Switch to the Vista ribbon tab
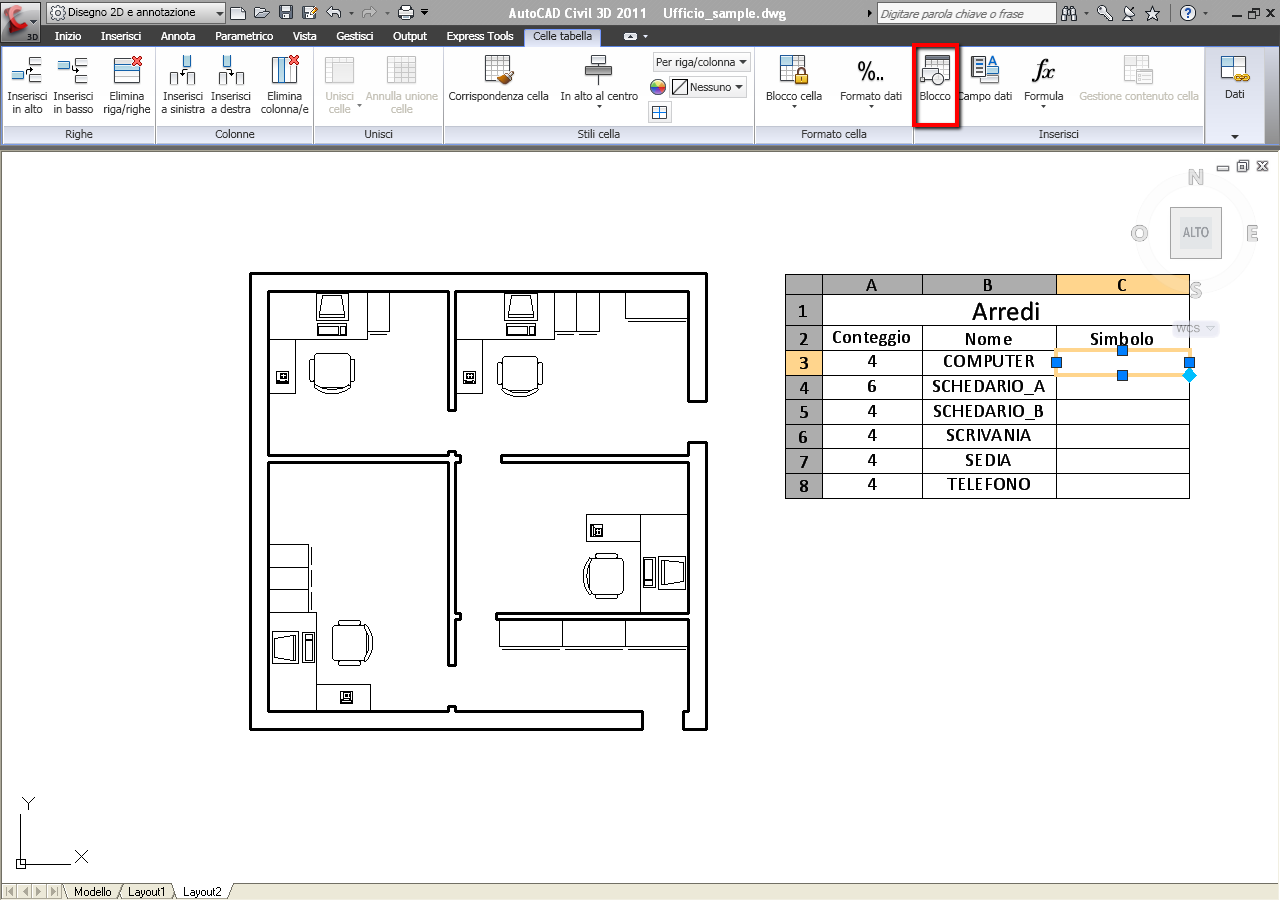 (305, 36)
